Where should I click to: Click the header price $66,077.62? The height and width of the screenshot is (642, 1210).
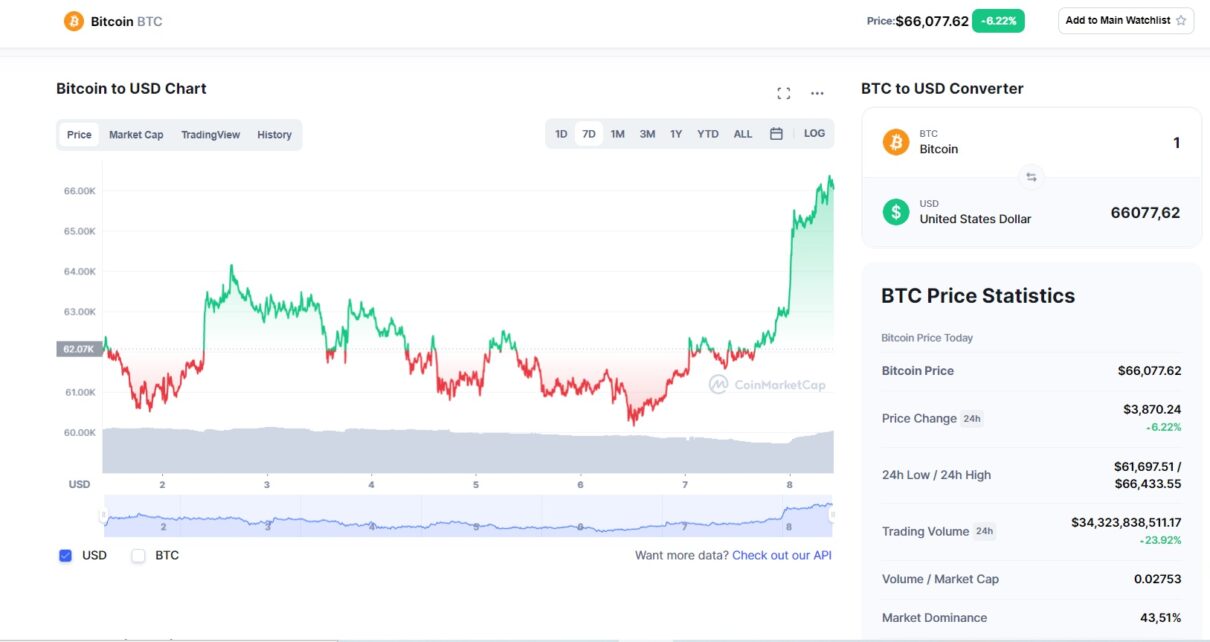932,21
